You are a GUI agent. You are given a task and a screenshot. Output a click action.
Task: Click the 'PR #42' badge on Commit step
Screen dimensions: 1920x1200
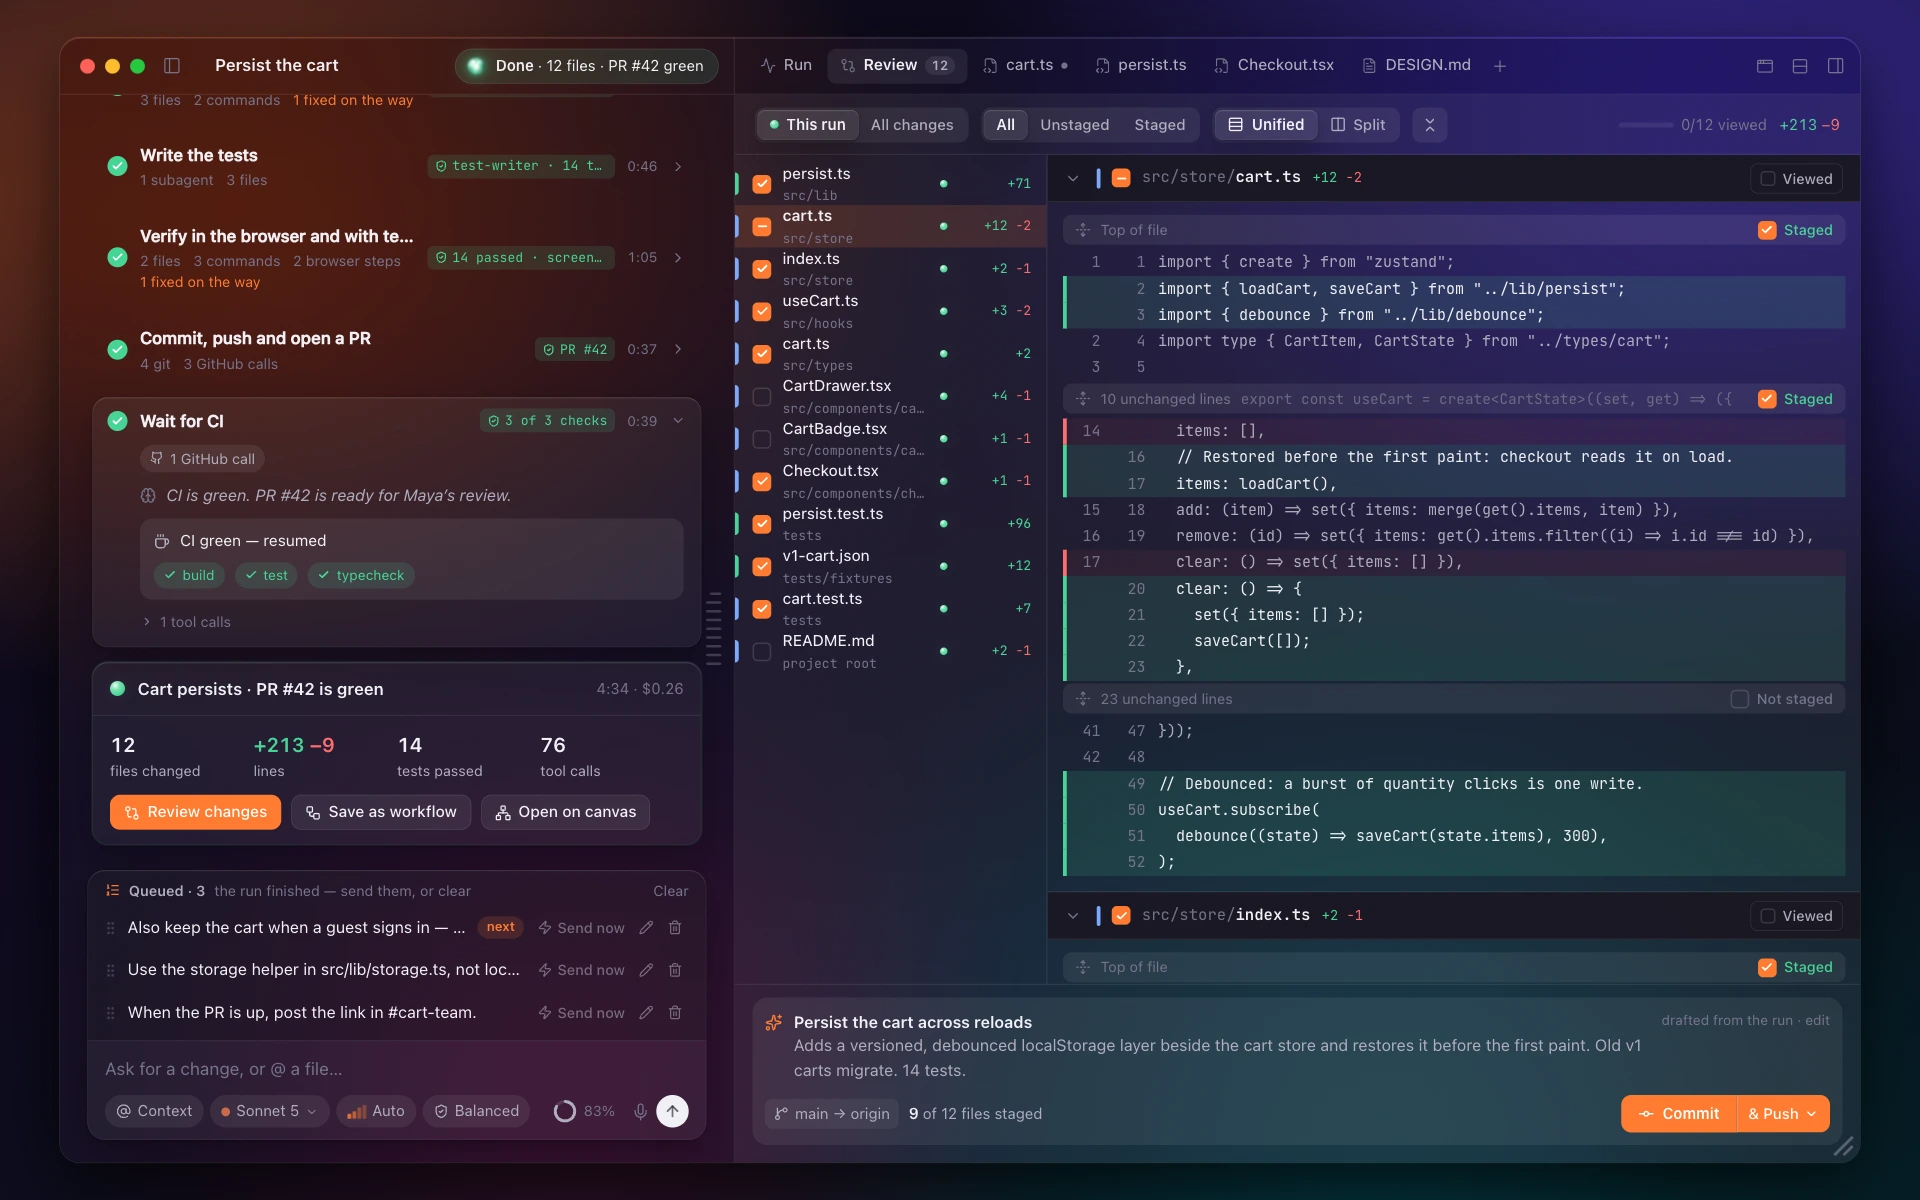coord(575,349)
